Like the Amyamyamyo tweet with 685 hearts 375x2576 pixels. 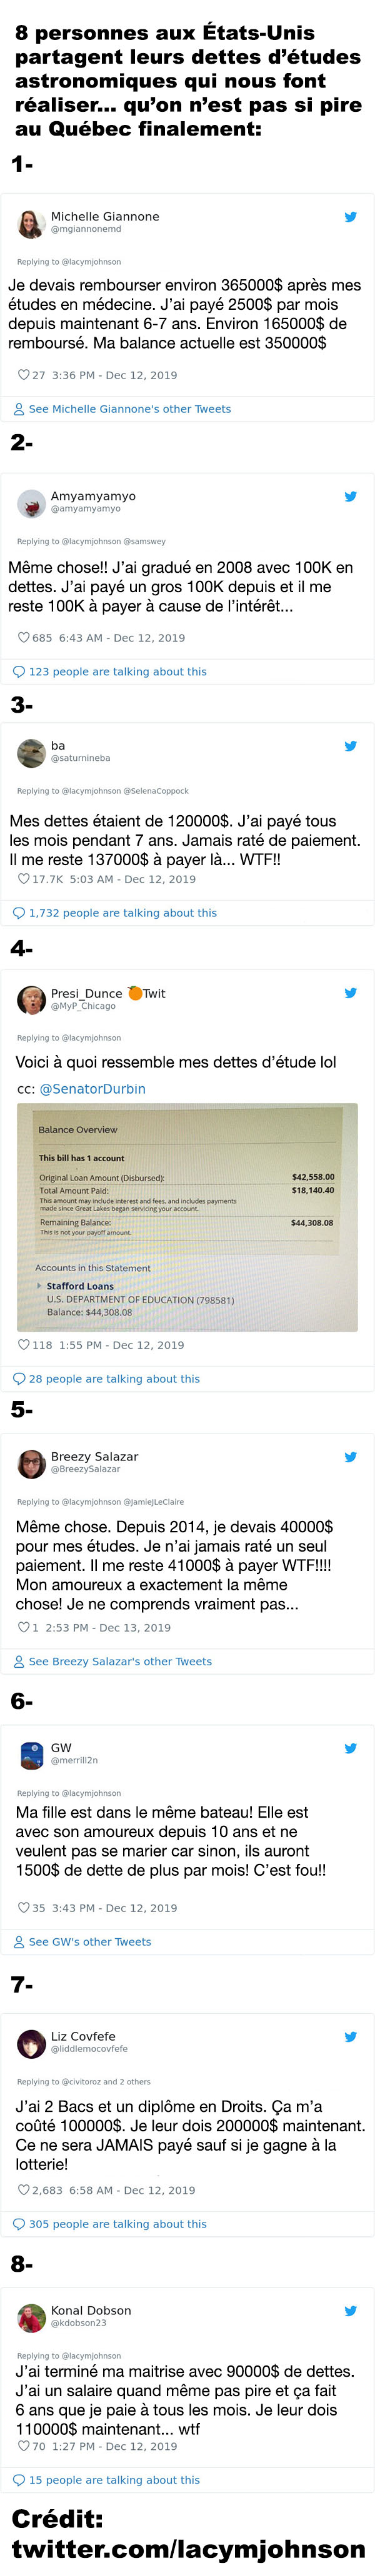click(x=24, y=637)
